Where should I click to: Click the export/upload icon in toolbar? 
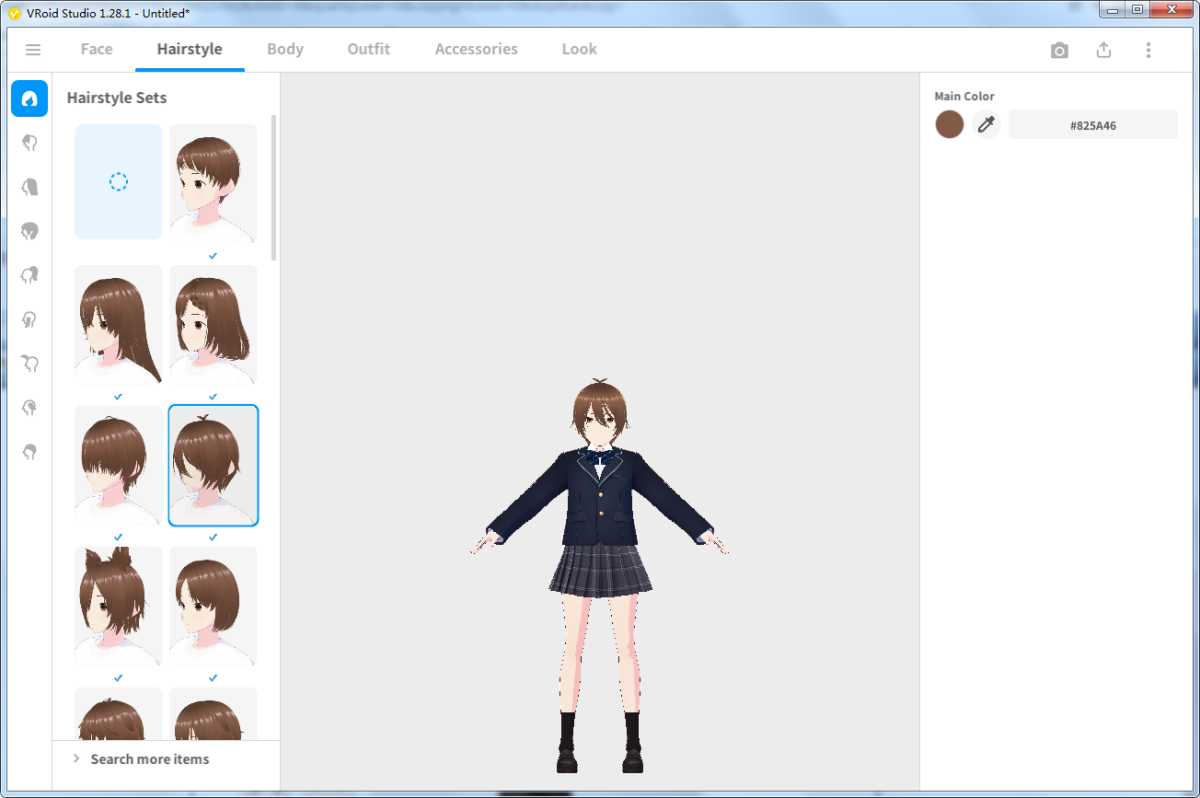pos(1103,48)
